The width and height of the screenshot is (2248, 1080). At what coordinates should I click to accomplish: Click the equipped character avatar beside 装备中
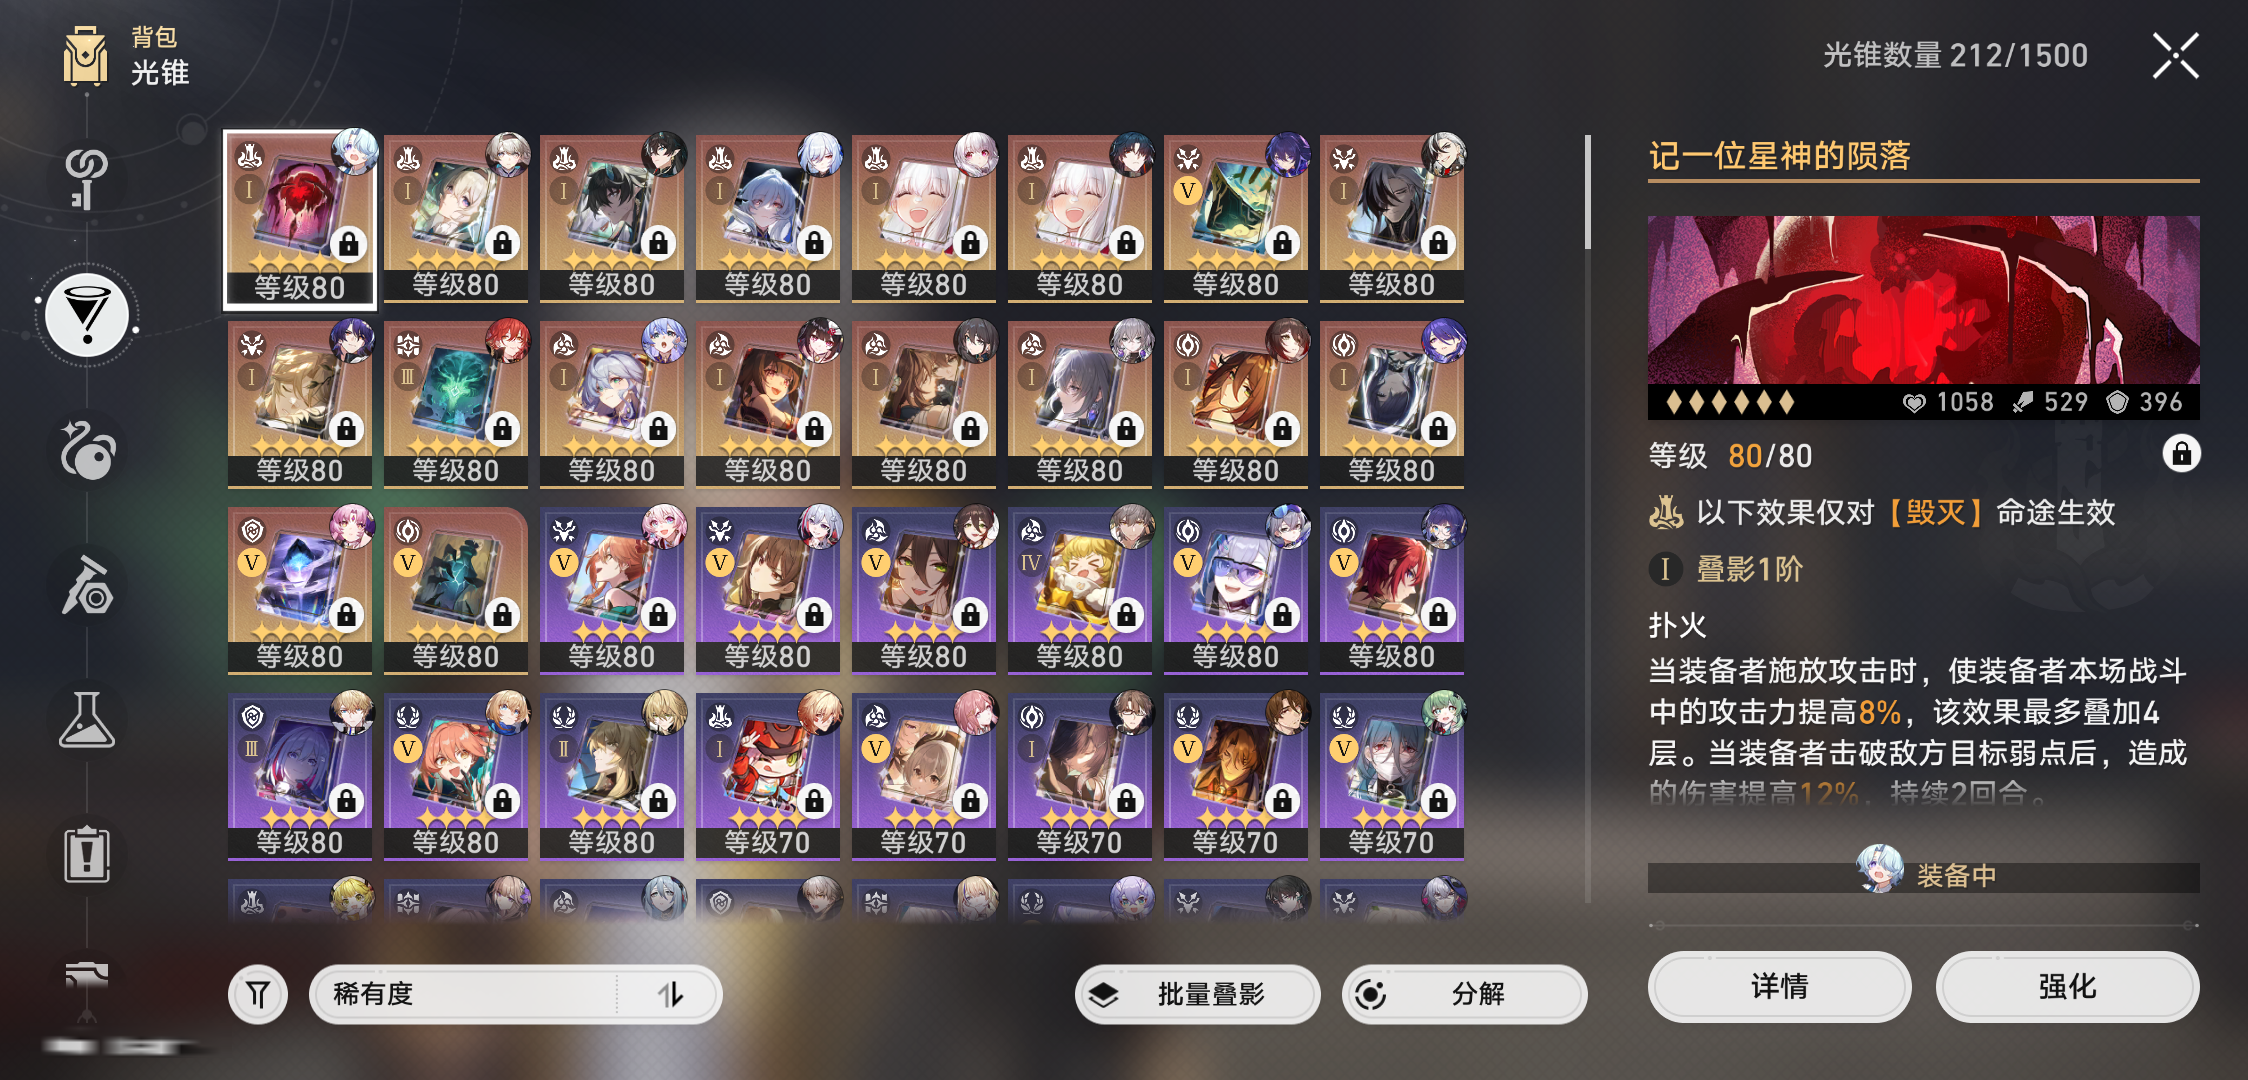click(x=1880, y=868)
